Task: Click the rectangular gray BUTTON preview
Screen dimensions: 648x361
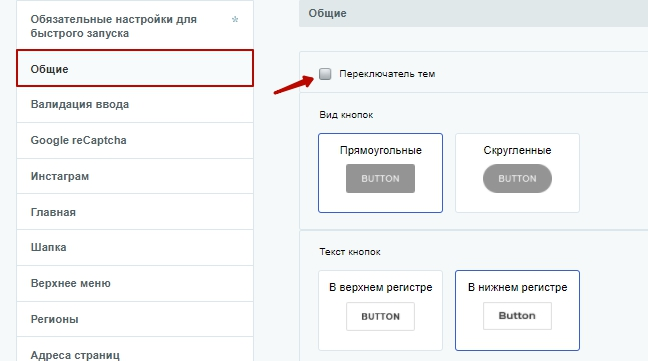Action: (x=380, y=178)
